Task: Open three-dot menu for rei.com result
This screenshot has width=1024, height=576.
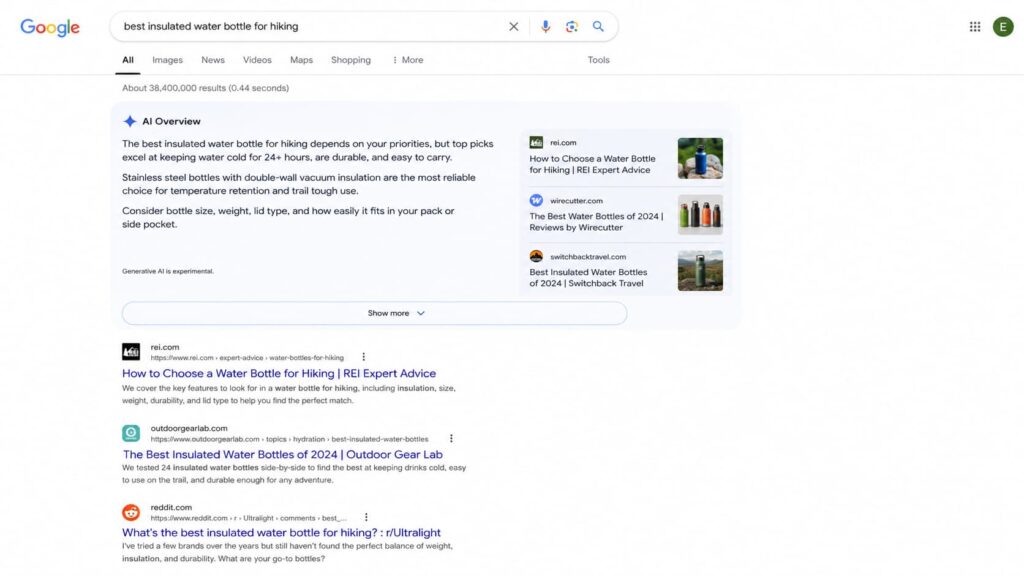Action: pyautogui.click(x=364, y=357)
